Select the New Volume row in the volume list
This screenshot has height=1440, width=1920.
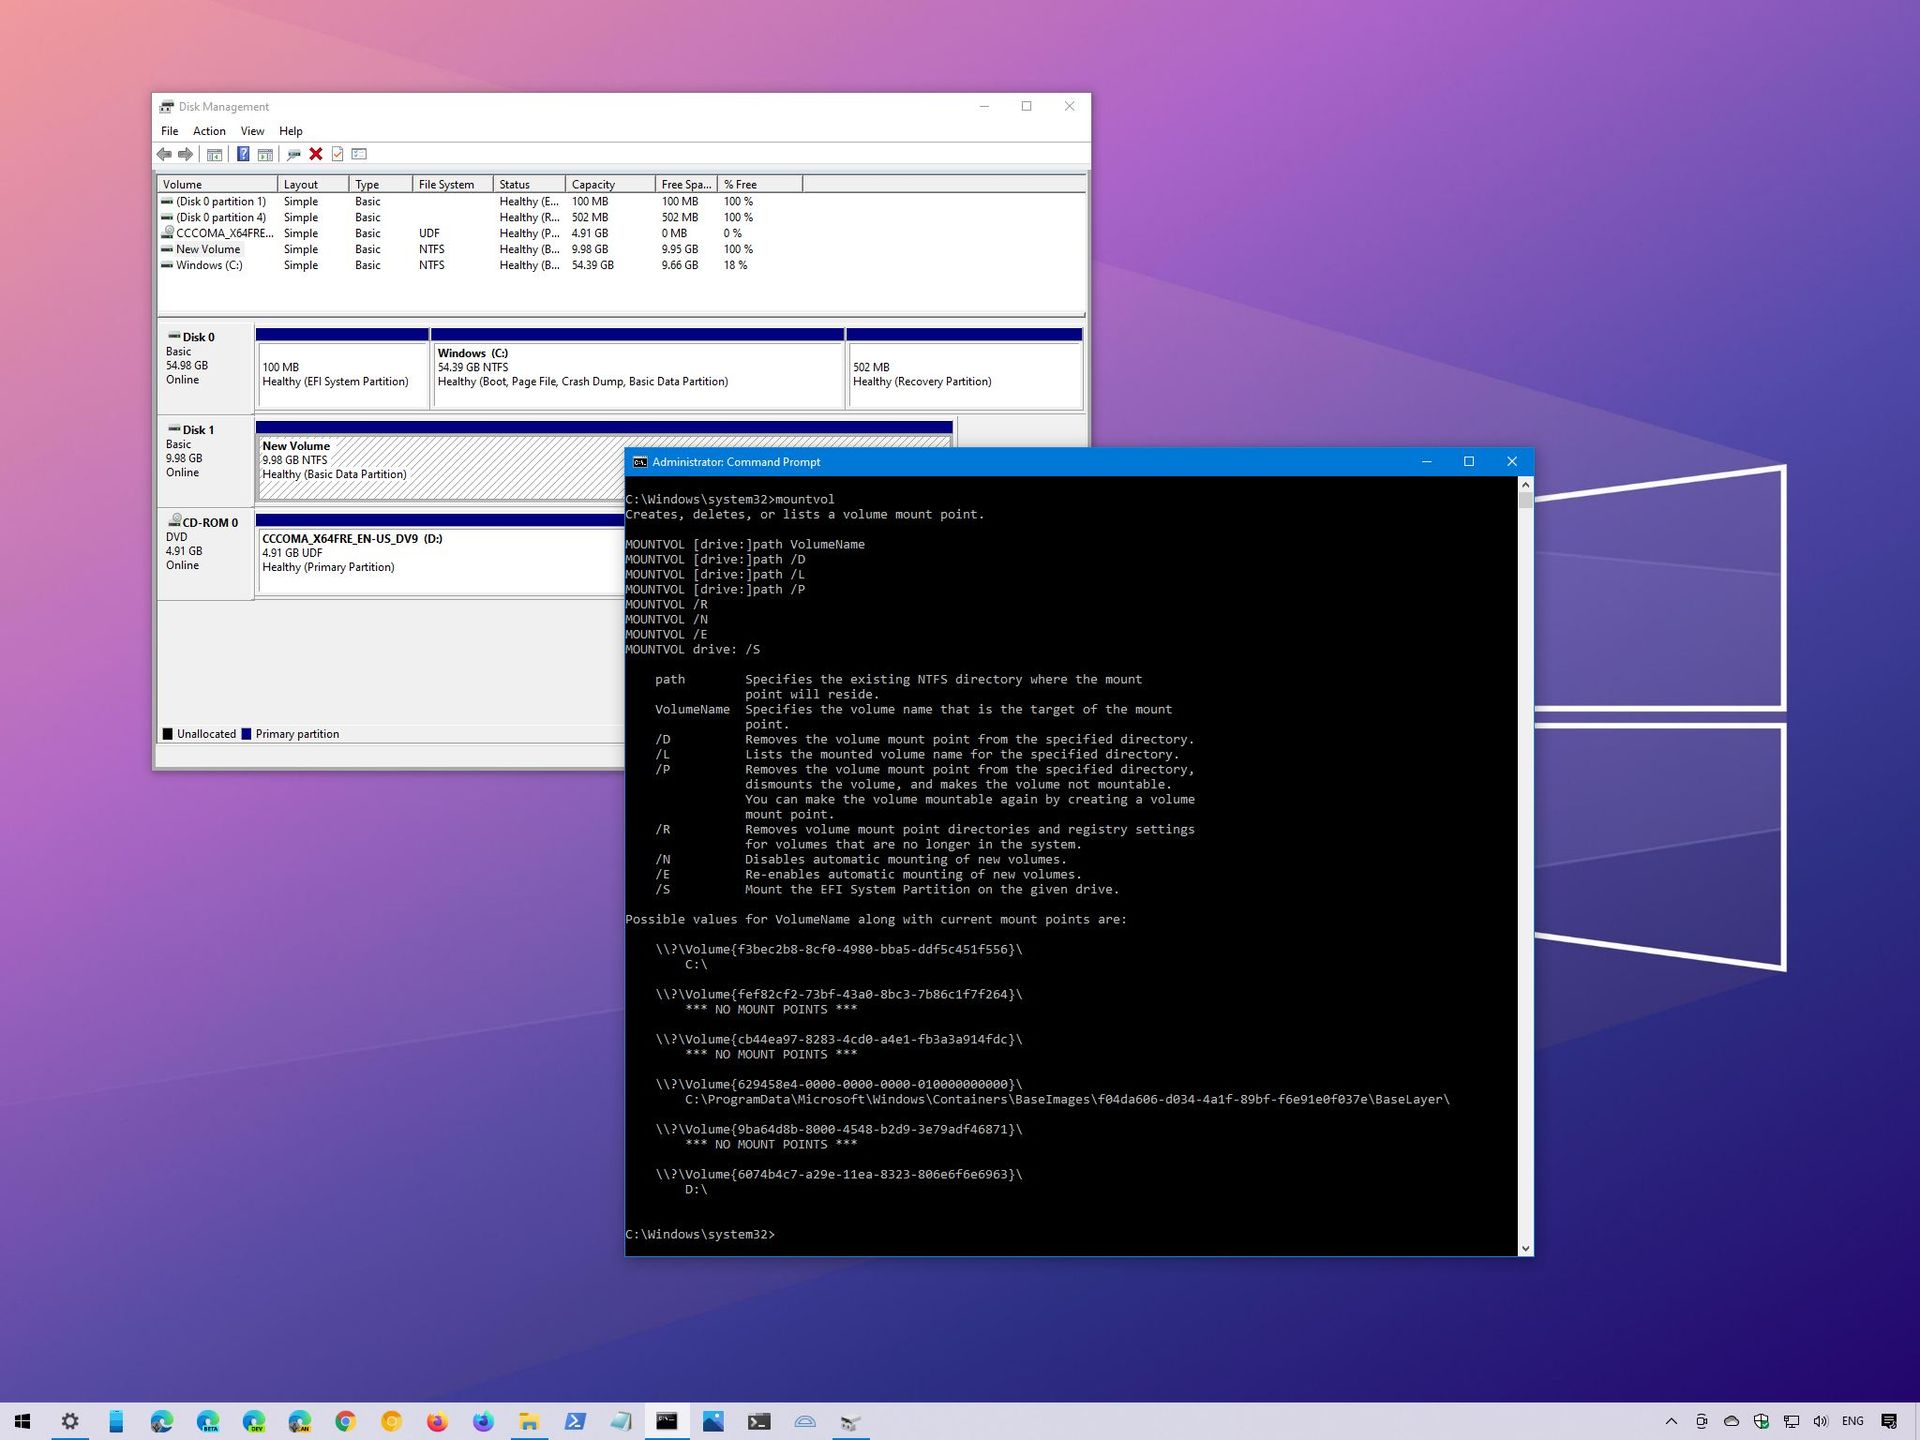(207, 249)
